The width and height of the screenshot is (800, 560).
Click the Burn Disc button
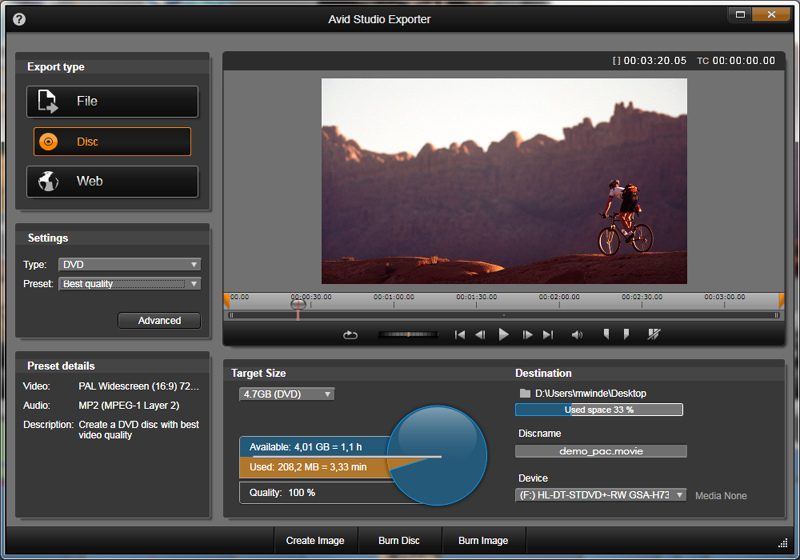click(x=399, y=541)
